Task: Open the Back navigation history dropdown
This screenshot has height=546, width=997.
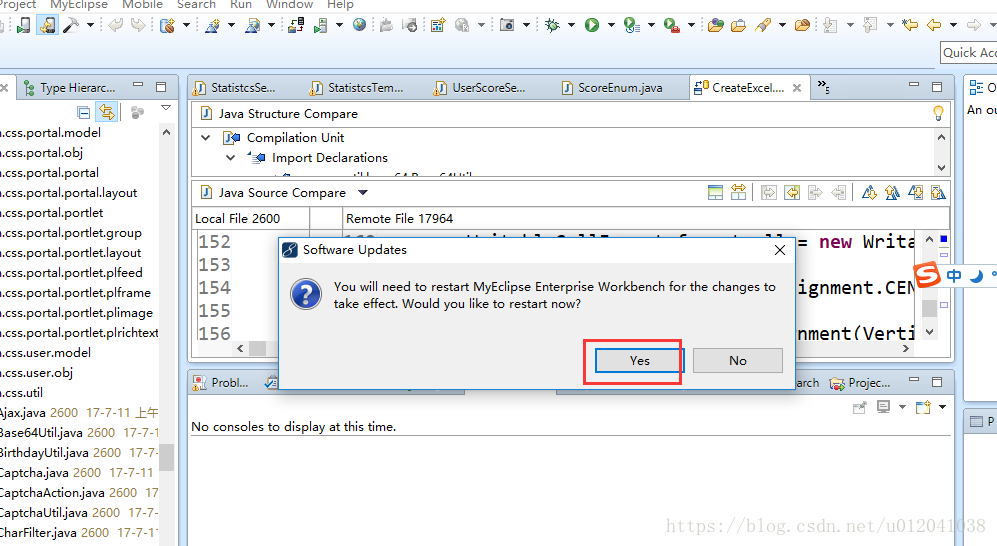Action: [x=953, y=25]
